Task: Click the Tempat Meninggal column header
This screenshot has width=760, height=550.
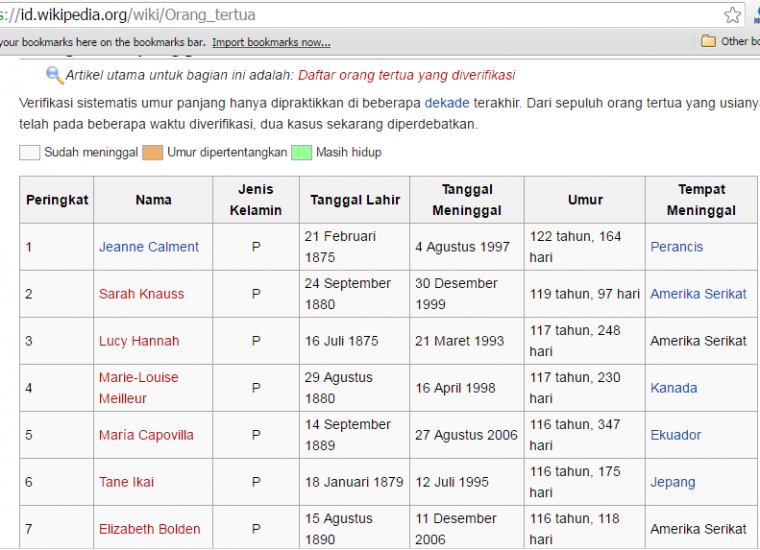Action: [x=701, y=200]
